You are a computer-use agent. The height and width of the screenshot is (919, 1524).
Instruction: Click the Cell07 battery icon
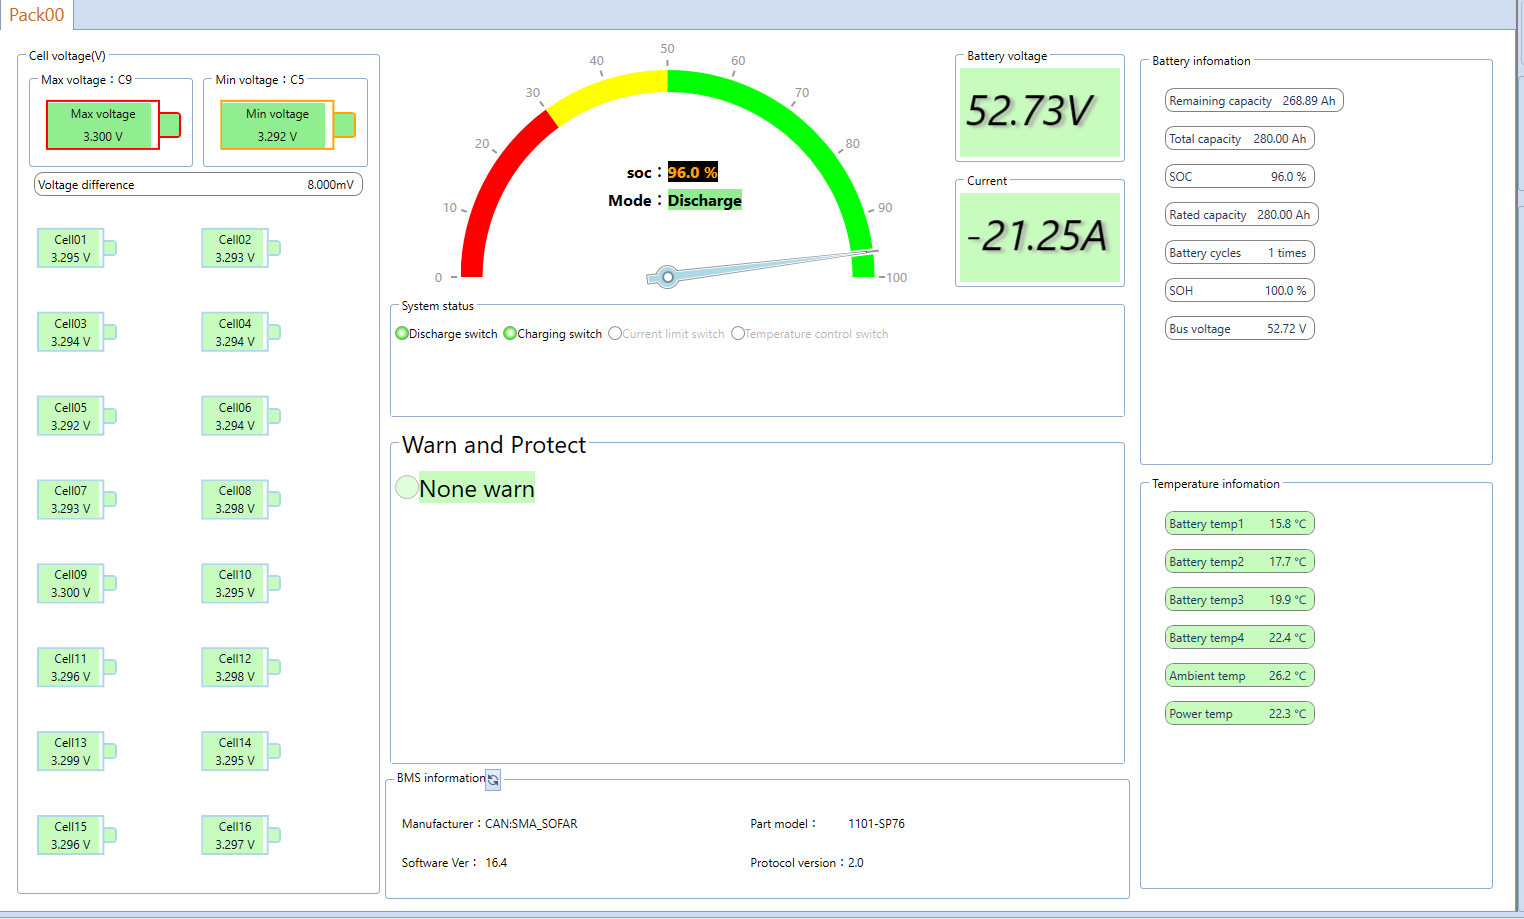(x=77, y=499)
